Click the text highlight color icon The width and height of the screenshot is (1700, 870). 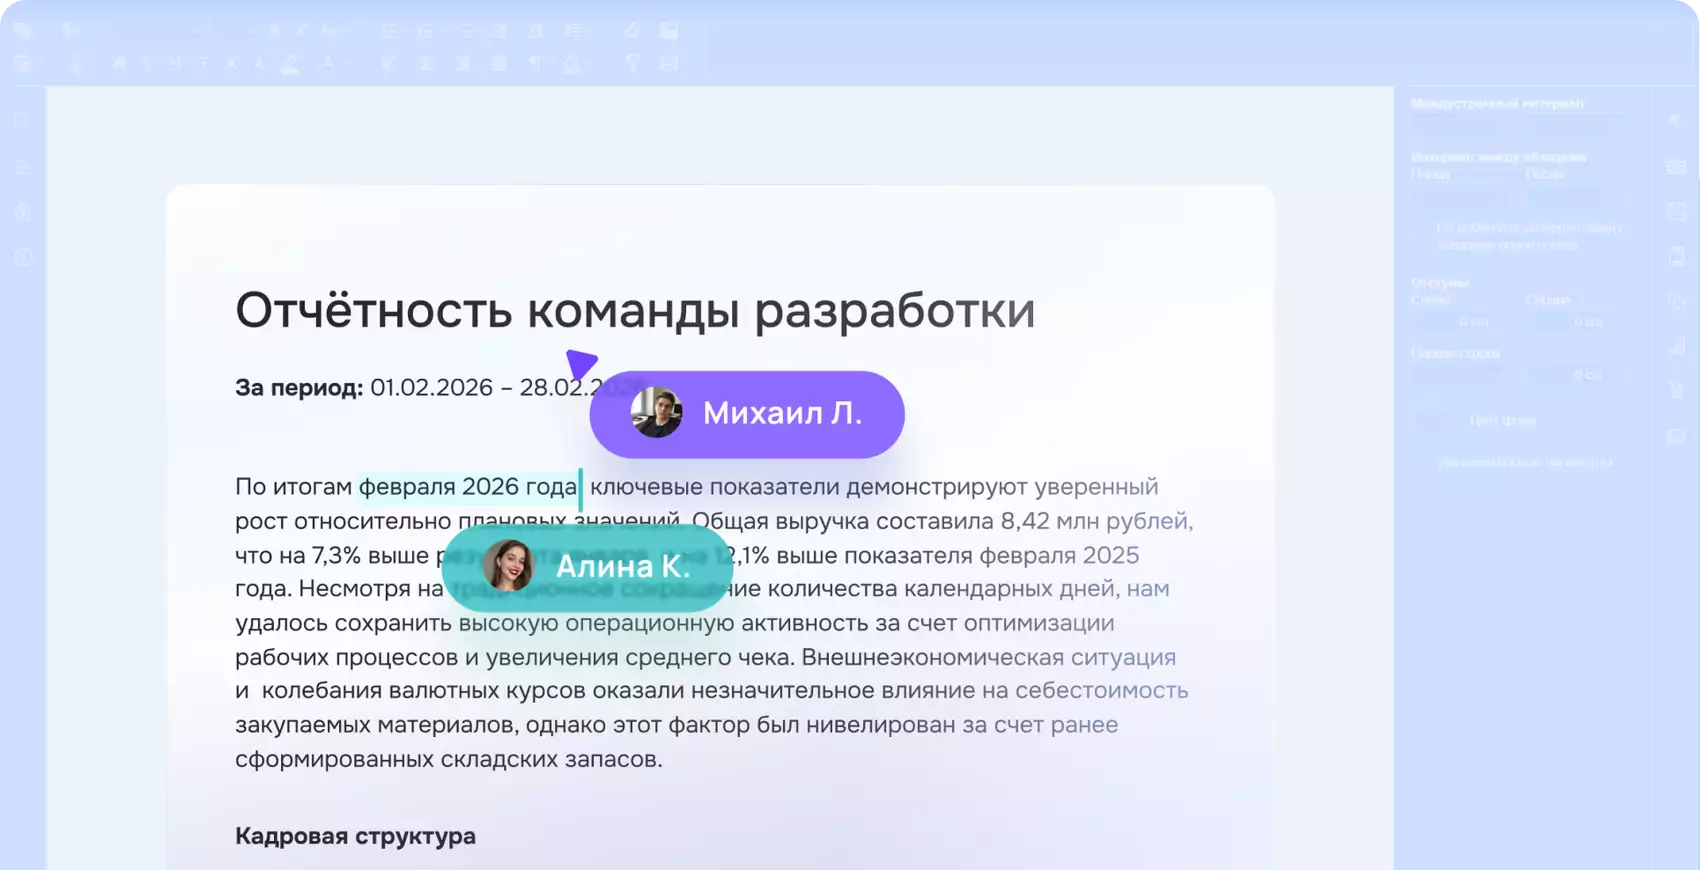(289, 64)
